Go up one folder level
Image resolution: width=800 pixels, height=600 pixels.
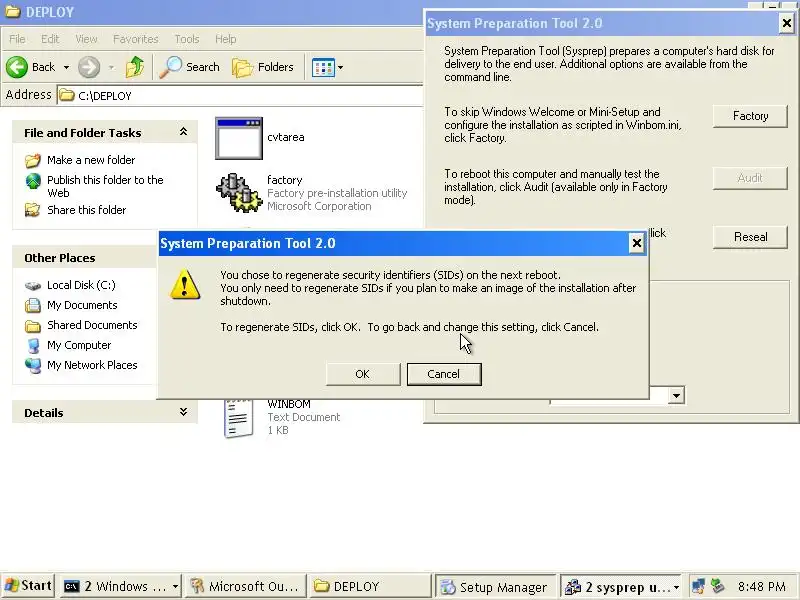pos(135,67)
